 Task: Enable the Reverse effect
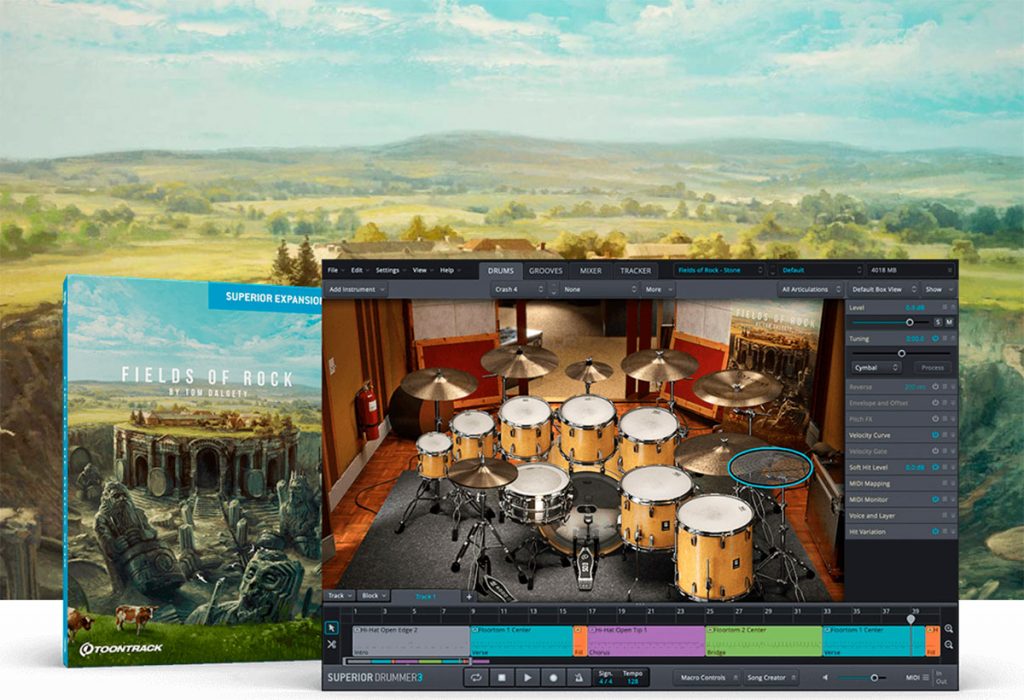(x=935, y=387)
